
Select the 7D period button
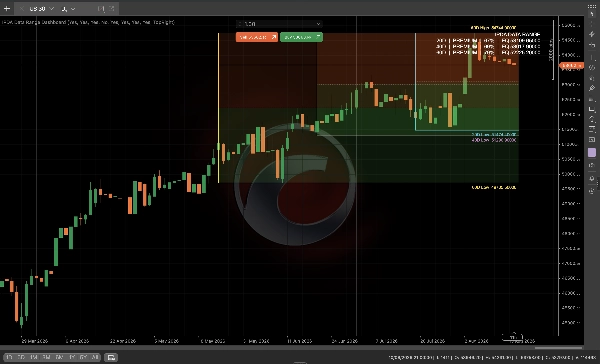tap(21, 357)
